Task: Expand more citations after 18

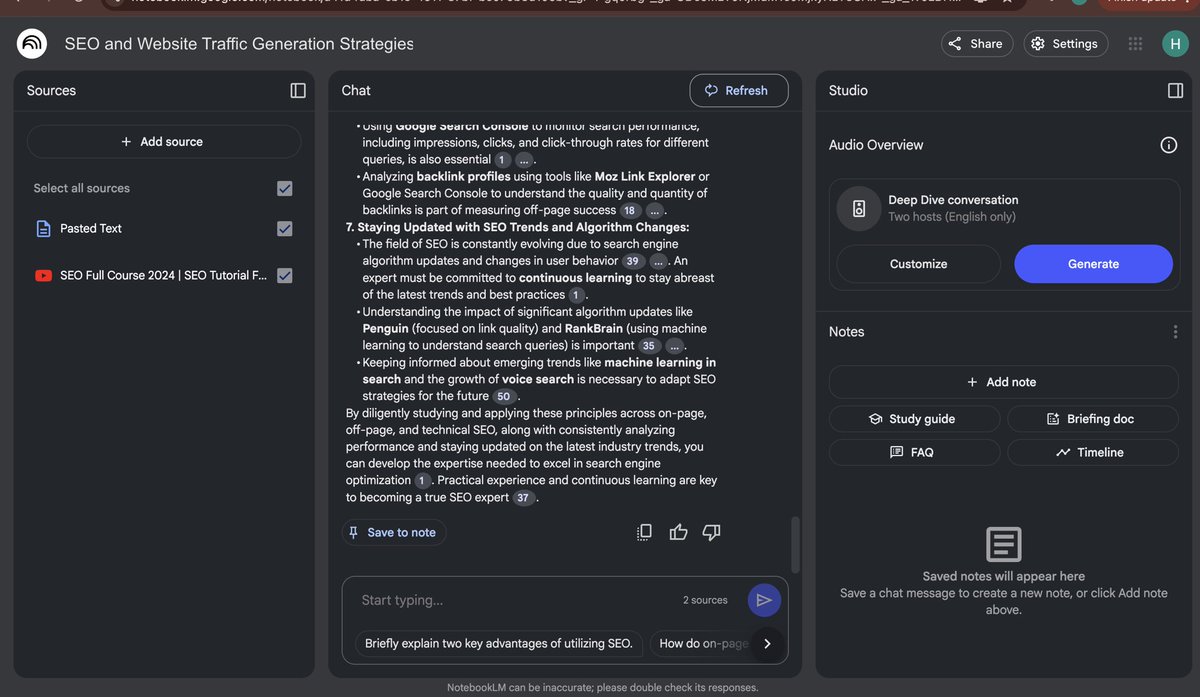Action: point(655,211)
